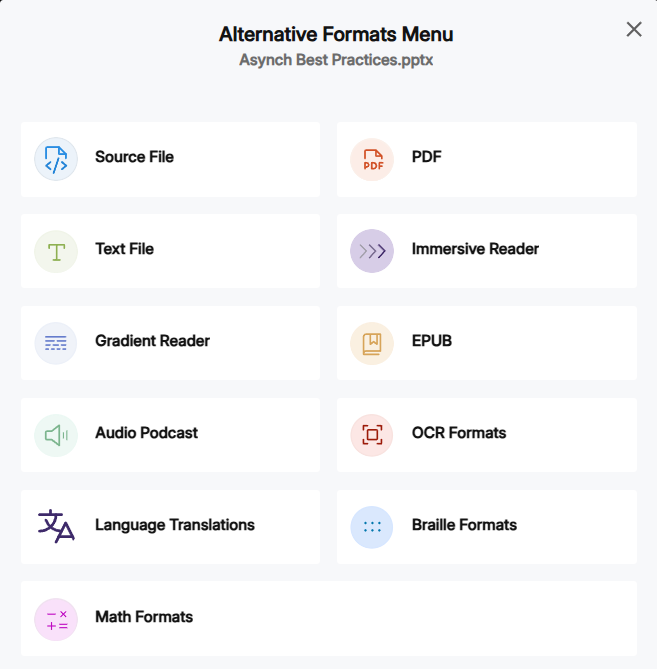This screenshot has width=657, height=669.
Task: Open the Audio Podcast label
Action: click(x=146, y=433)
